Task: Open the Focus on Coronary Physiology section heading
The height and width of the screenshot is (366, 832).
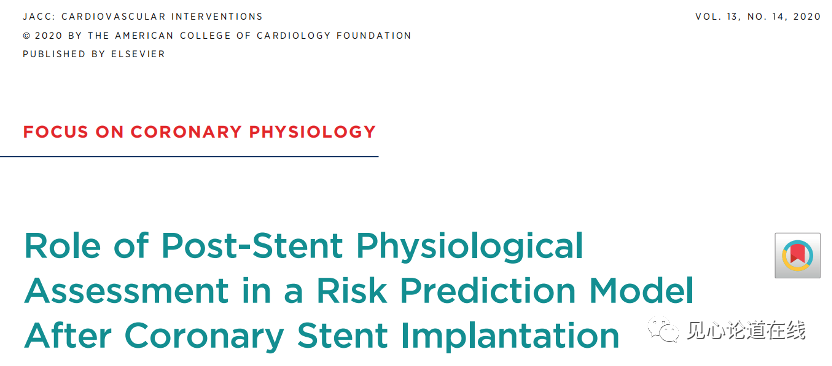Action: pos(200,132)
